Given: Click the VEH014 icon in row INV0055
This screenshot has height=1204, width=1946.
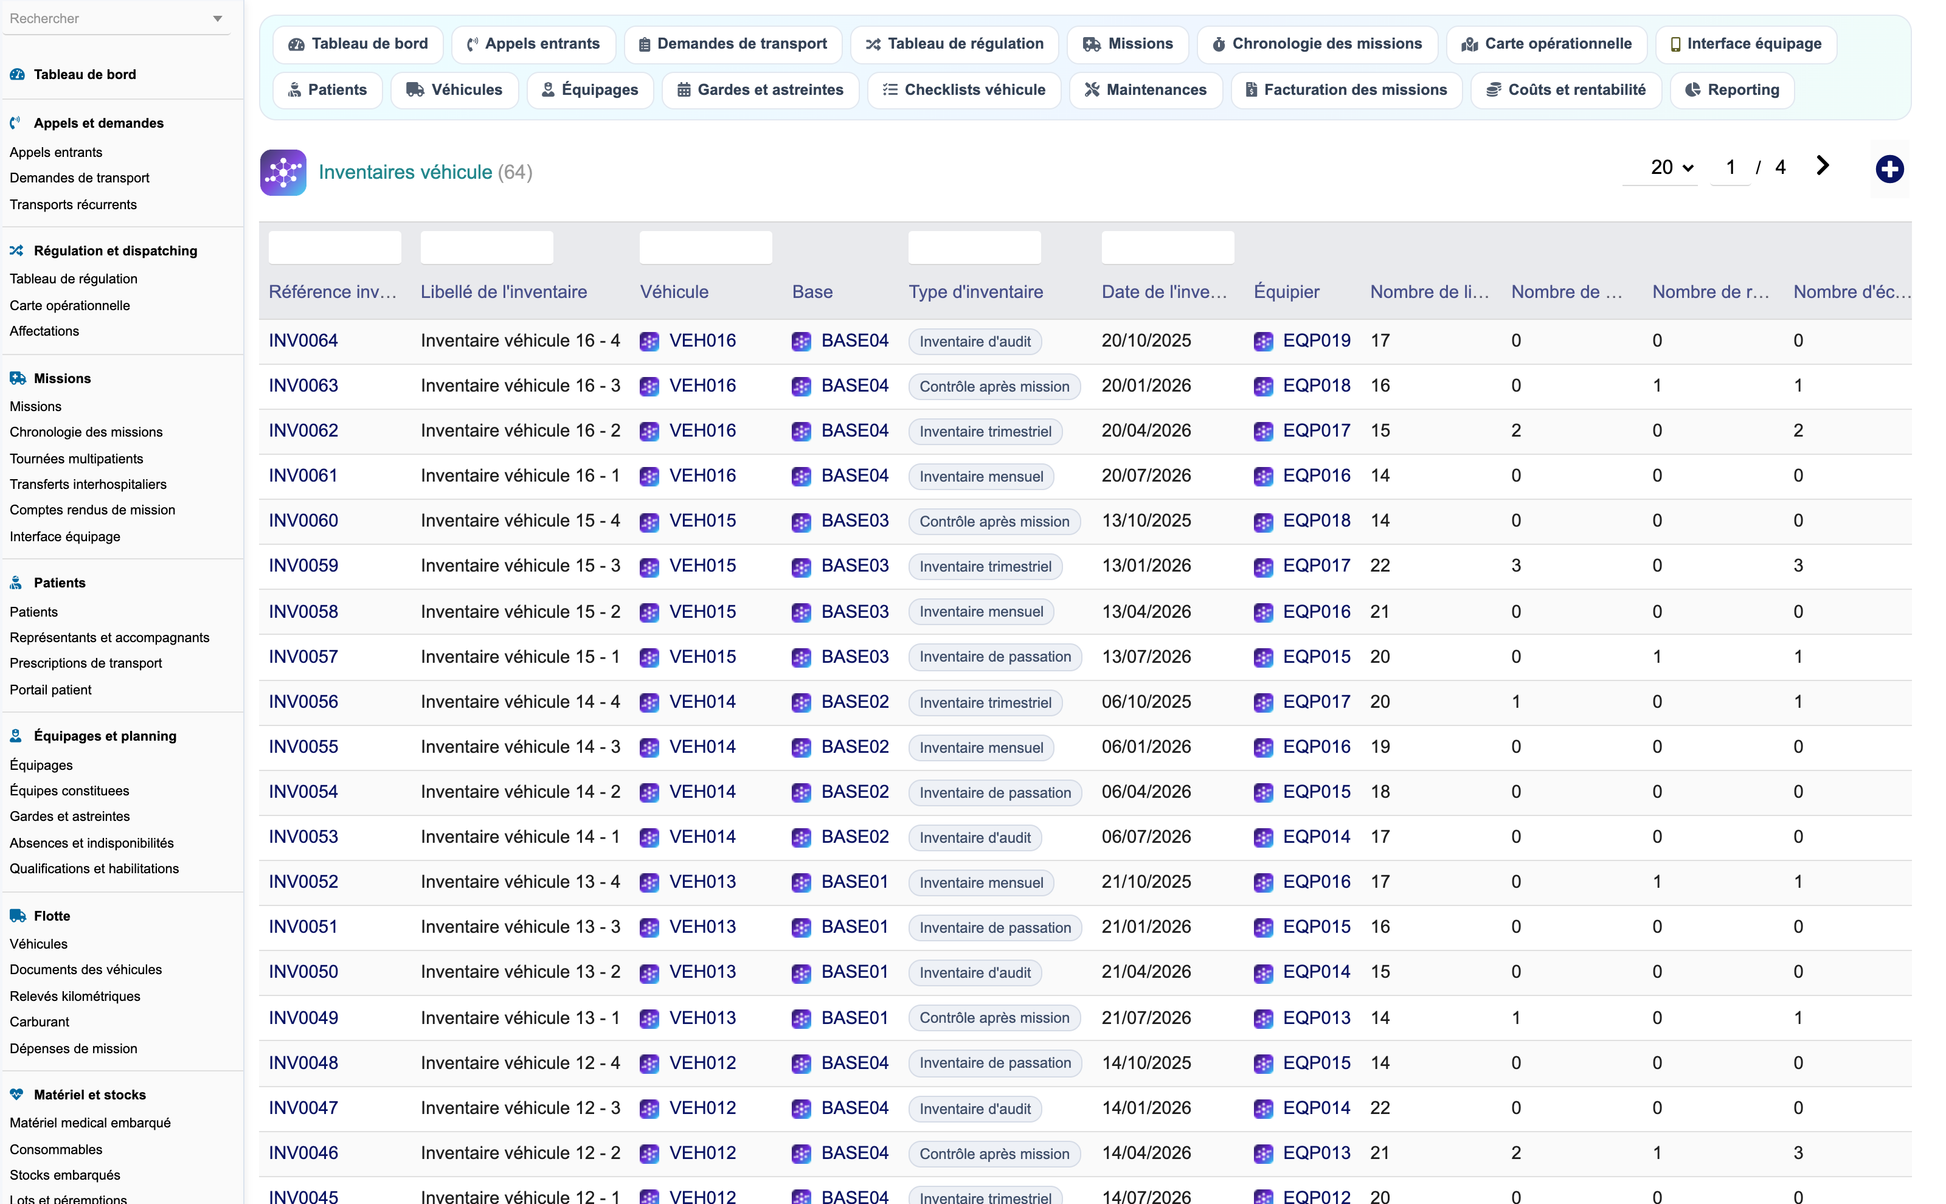Looking at the screenshot, I should pyautogui.click(x=650, y=747).
